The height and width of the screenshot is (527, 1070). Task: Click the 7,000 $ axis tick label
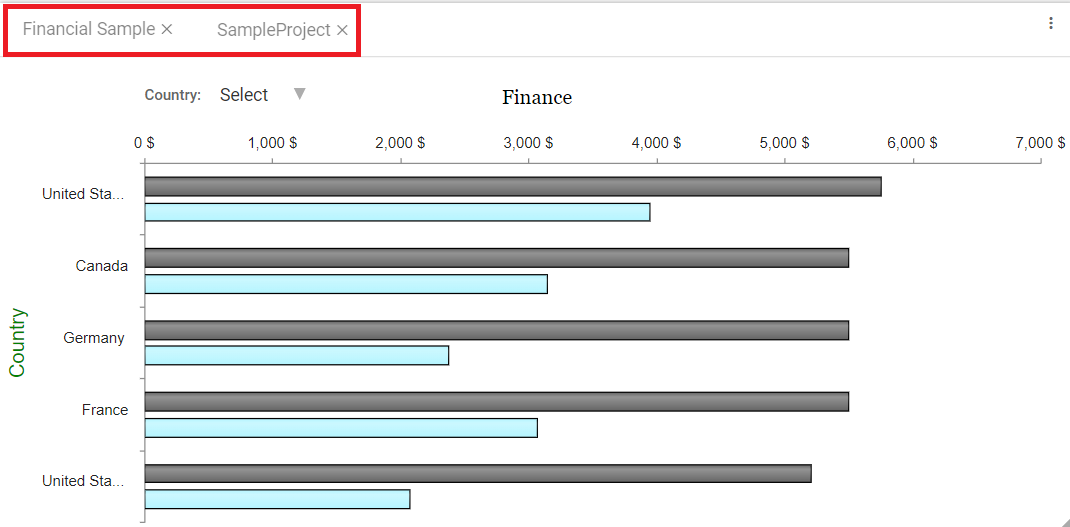click(x=1040, y=143)
